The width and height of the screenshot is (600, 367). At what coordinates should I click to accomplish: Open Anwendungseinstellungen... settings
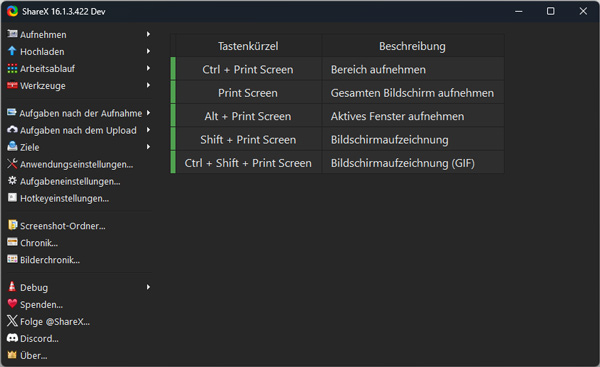(x=77, y=165)
